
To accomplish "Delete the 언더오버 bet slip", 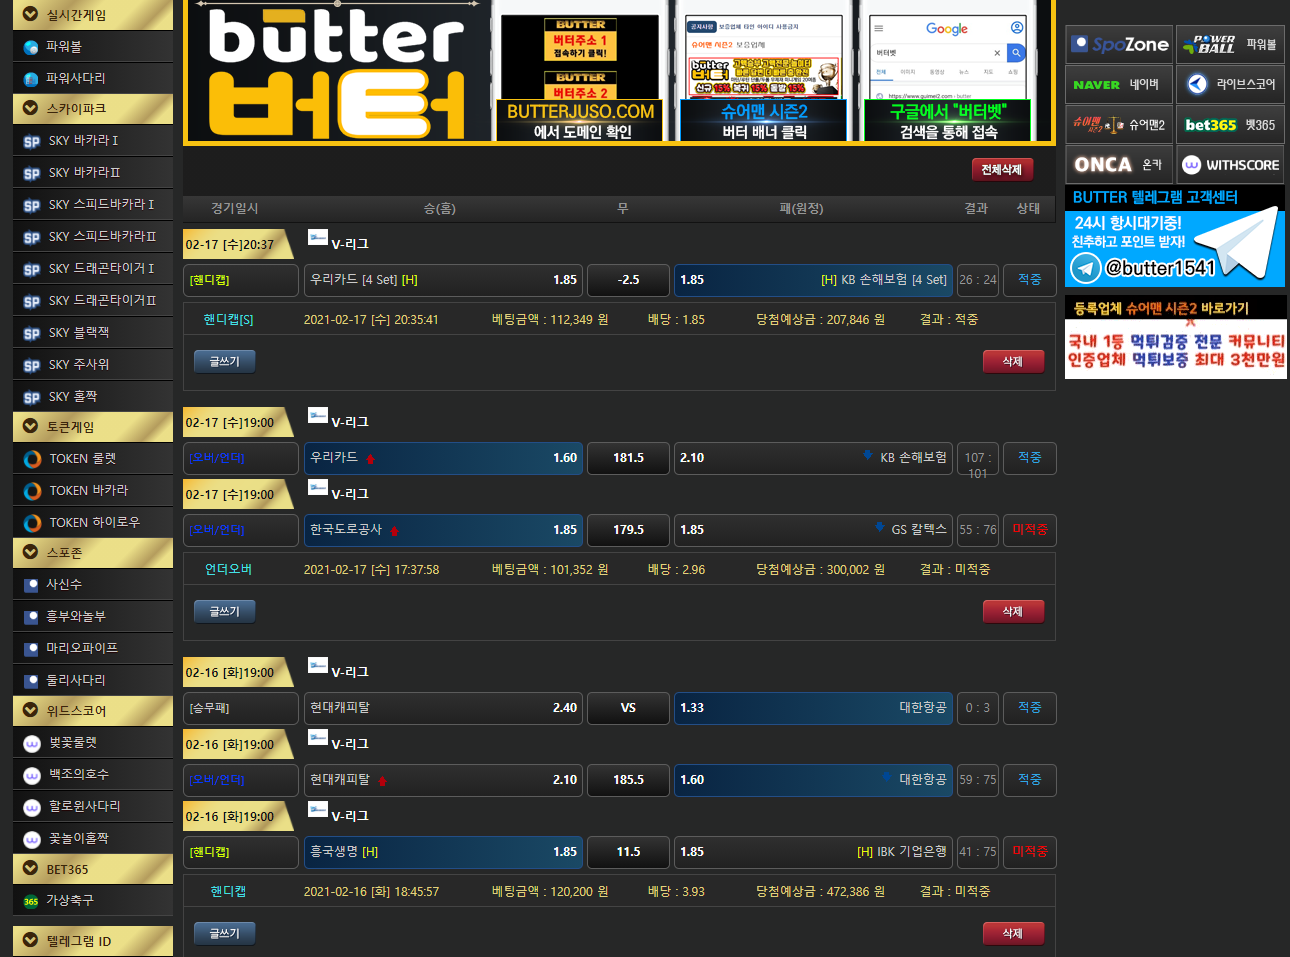I will (1012, 611).
